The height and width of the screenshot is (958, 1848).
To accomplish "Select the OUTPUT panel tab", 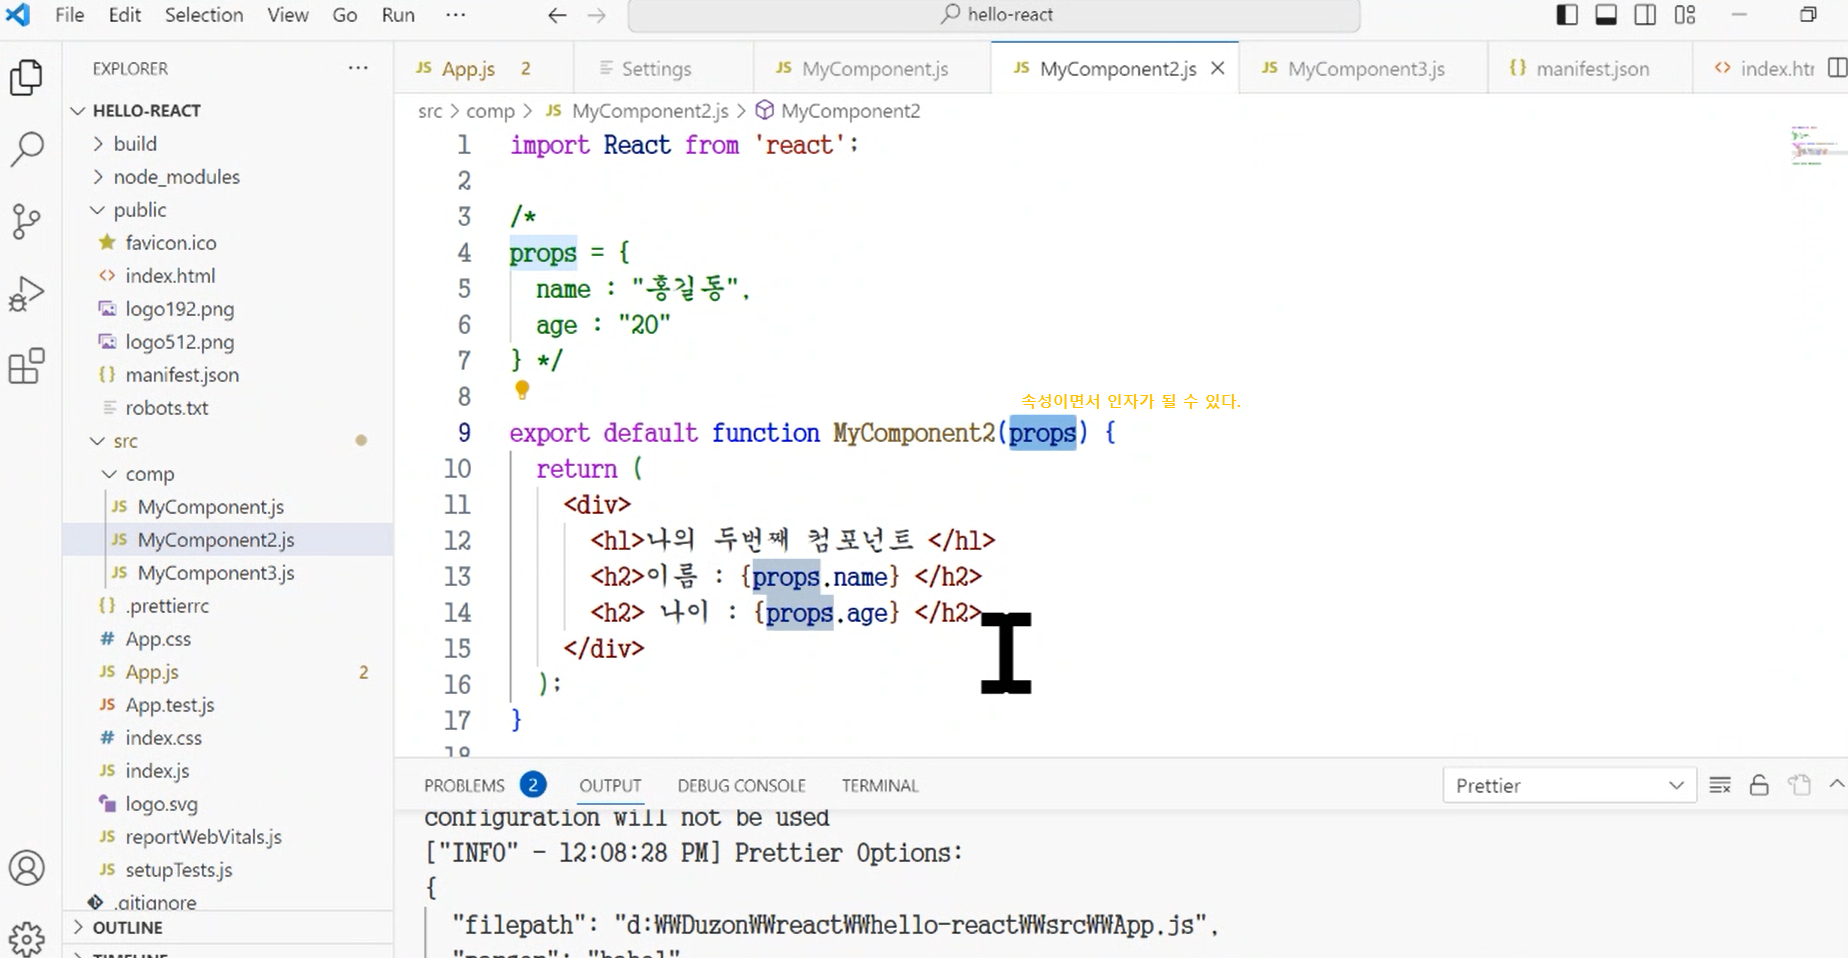I will click(610, 785).
